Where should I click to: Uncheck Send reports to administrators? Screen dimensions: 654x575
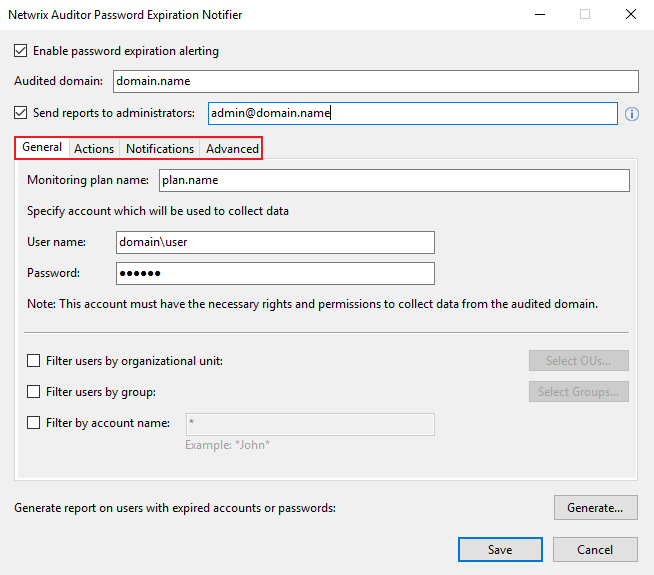click(21, 113)
